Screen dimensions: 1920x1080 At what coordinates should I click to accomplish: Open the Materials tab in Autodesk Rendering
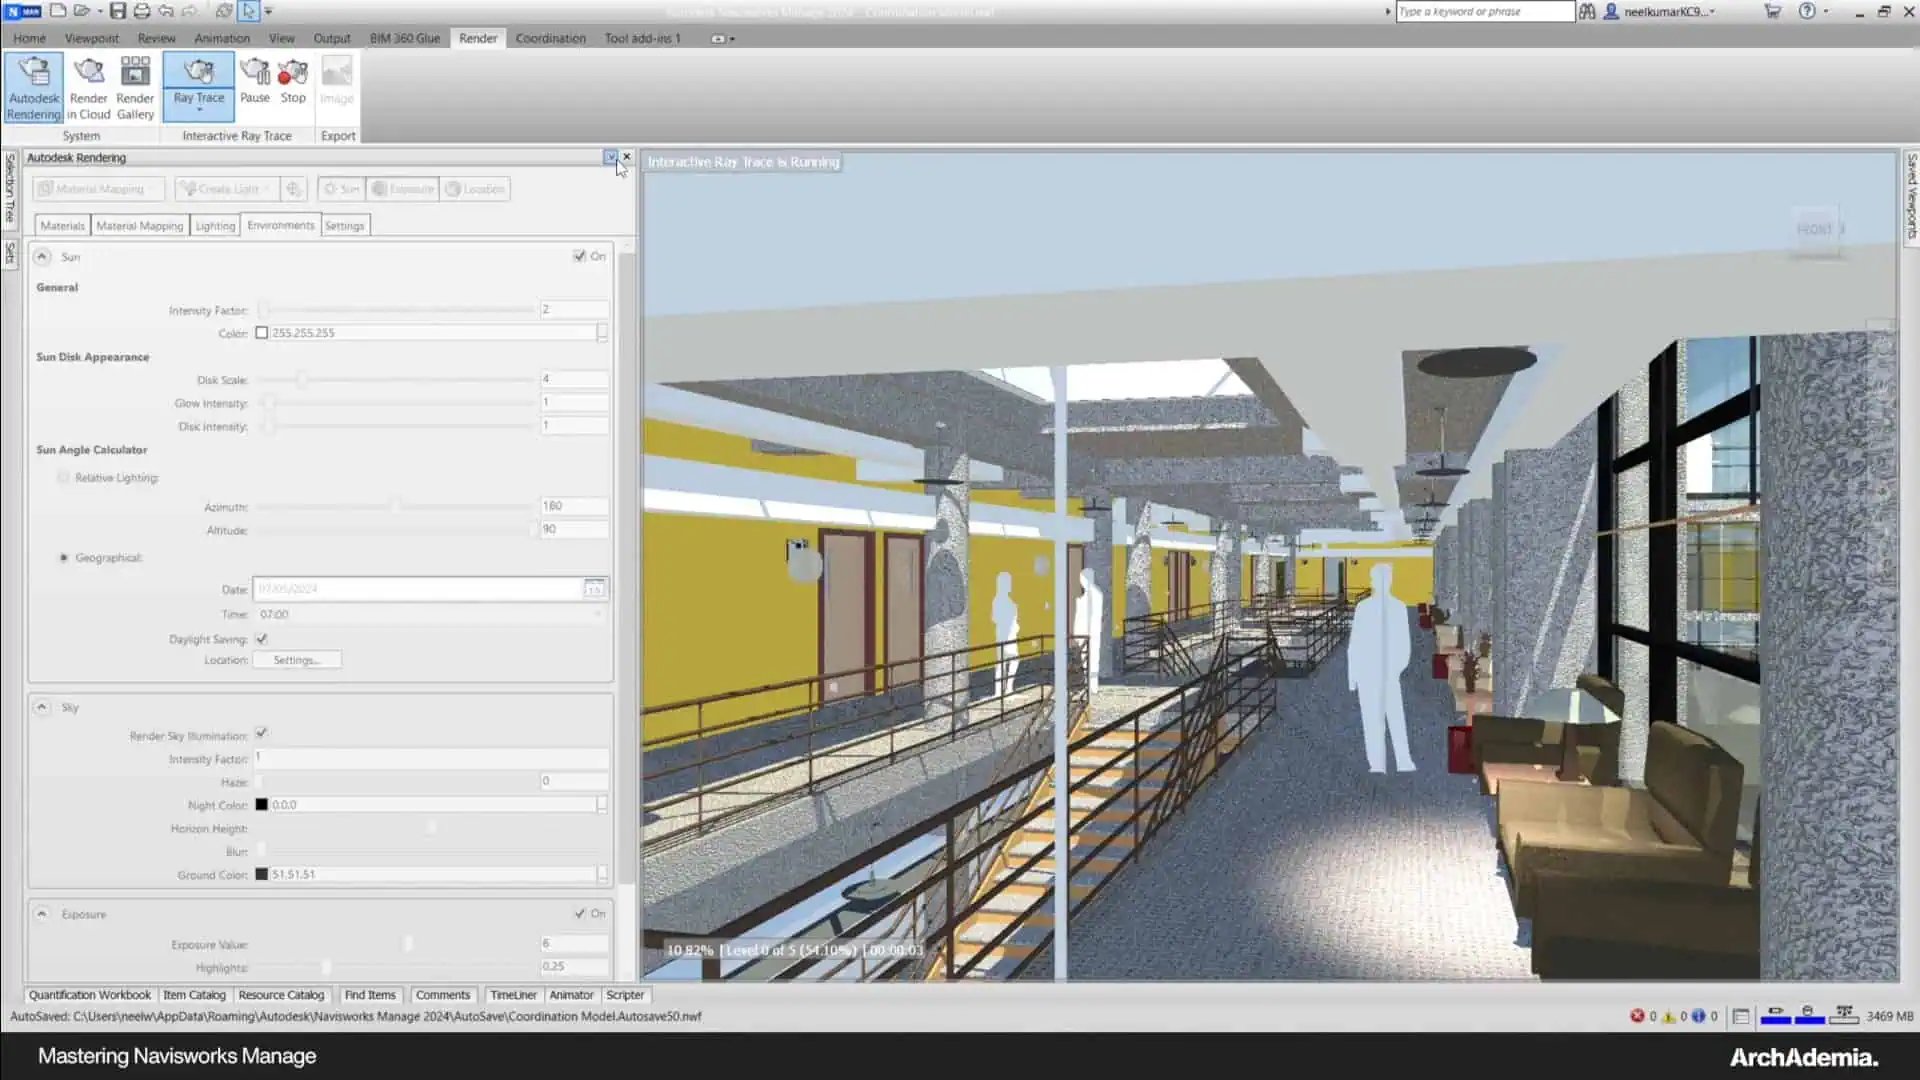click(62, 224)
